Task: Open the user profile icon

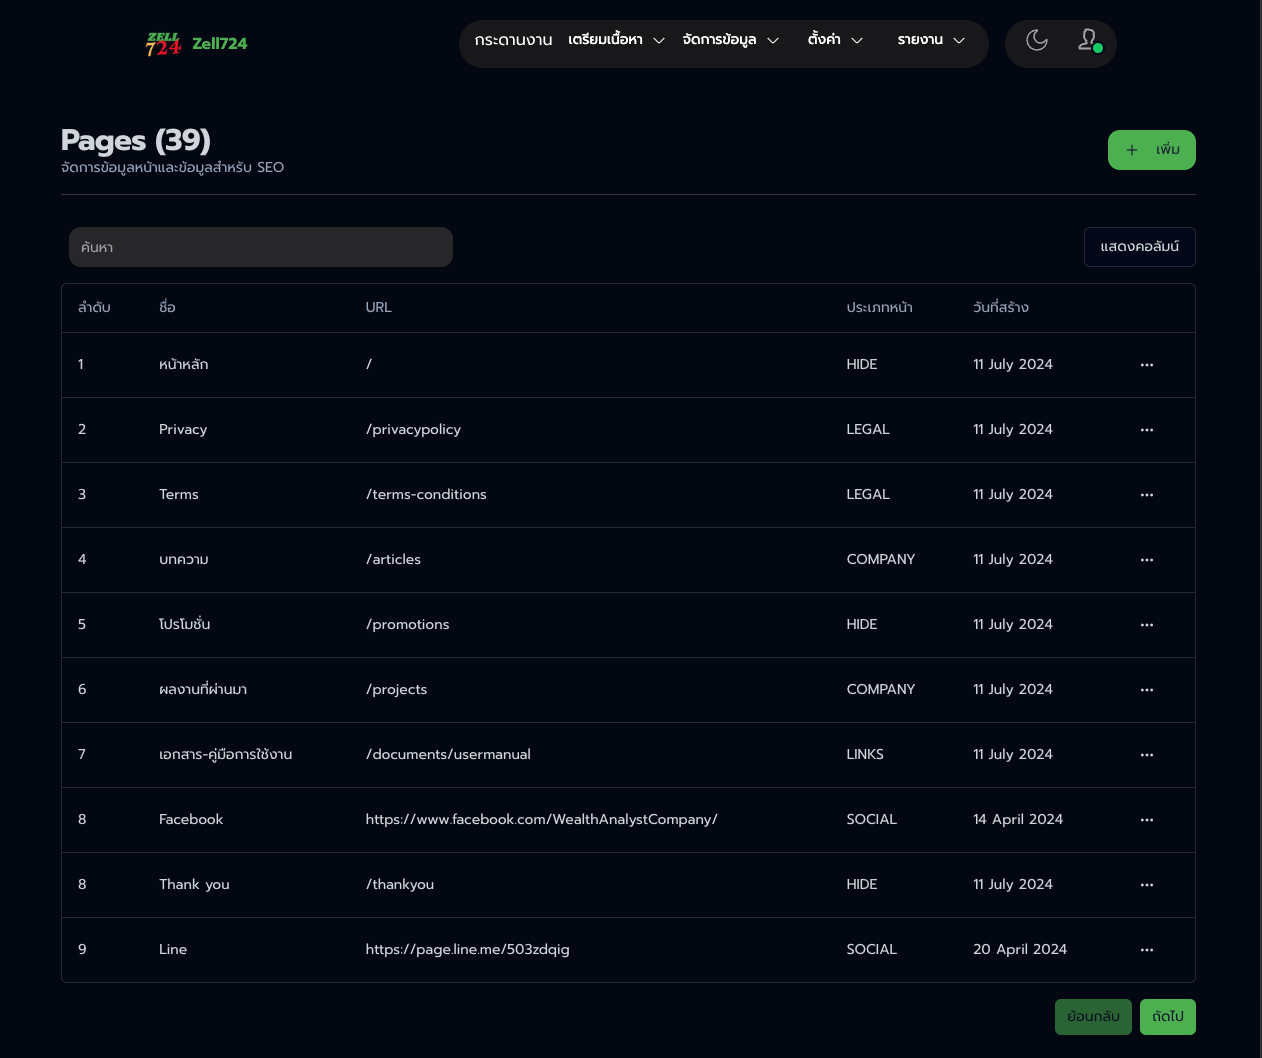Action: (1088, 40)
